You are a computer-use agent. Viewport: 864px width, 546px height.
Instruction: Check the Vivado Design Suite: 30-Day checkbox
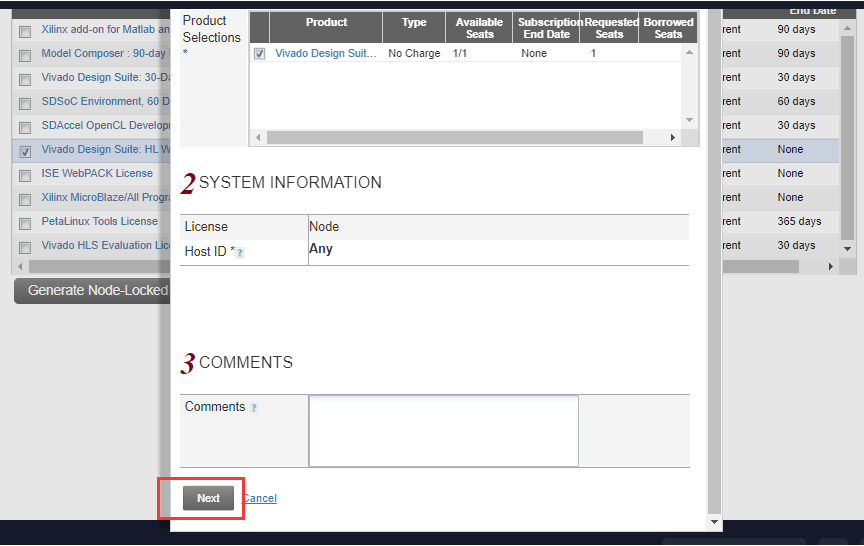point(25,80)
